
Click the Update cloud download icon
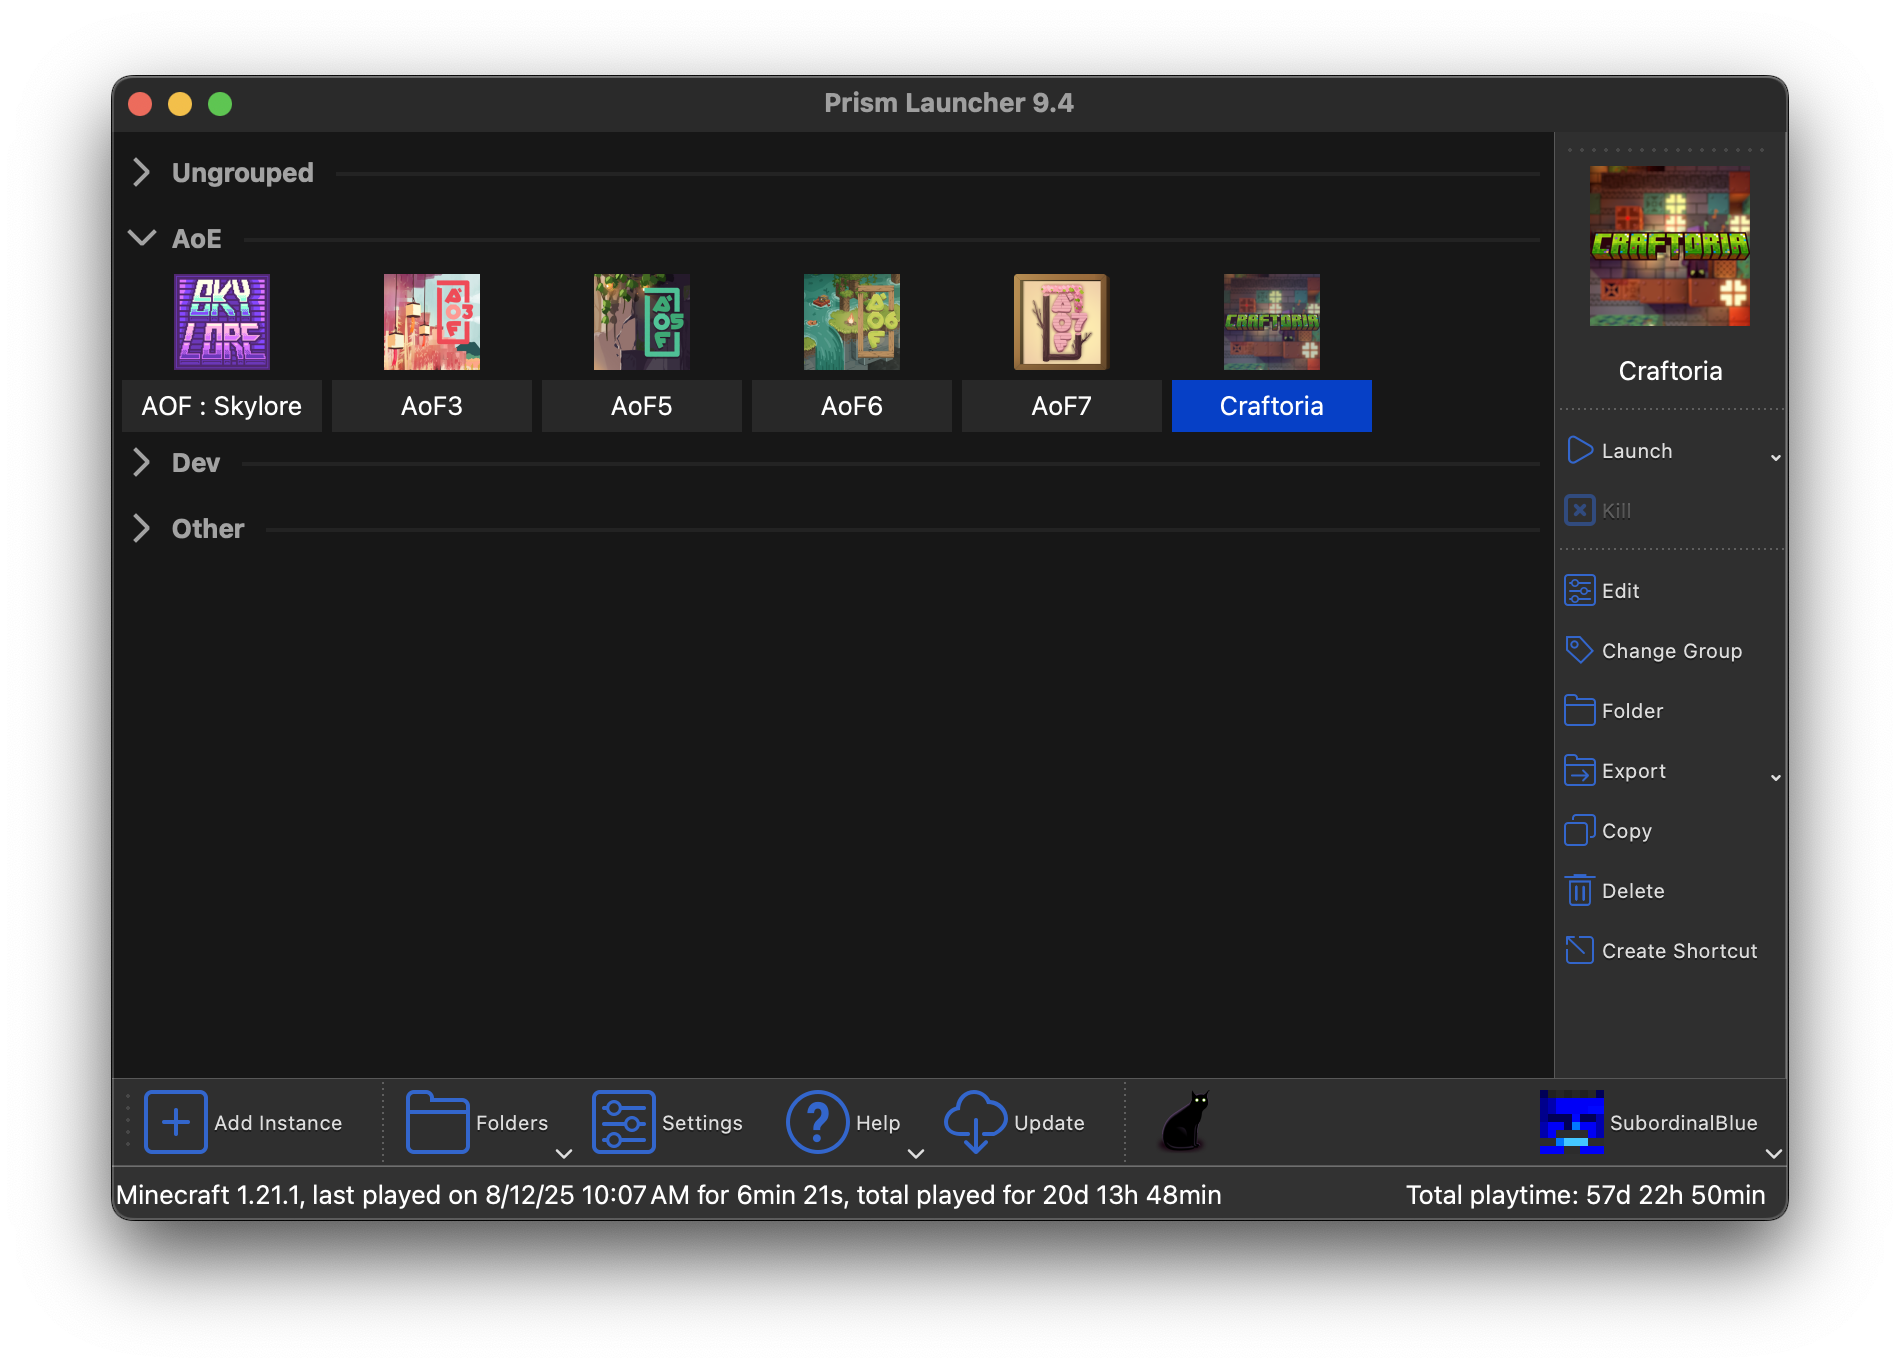976,1122
